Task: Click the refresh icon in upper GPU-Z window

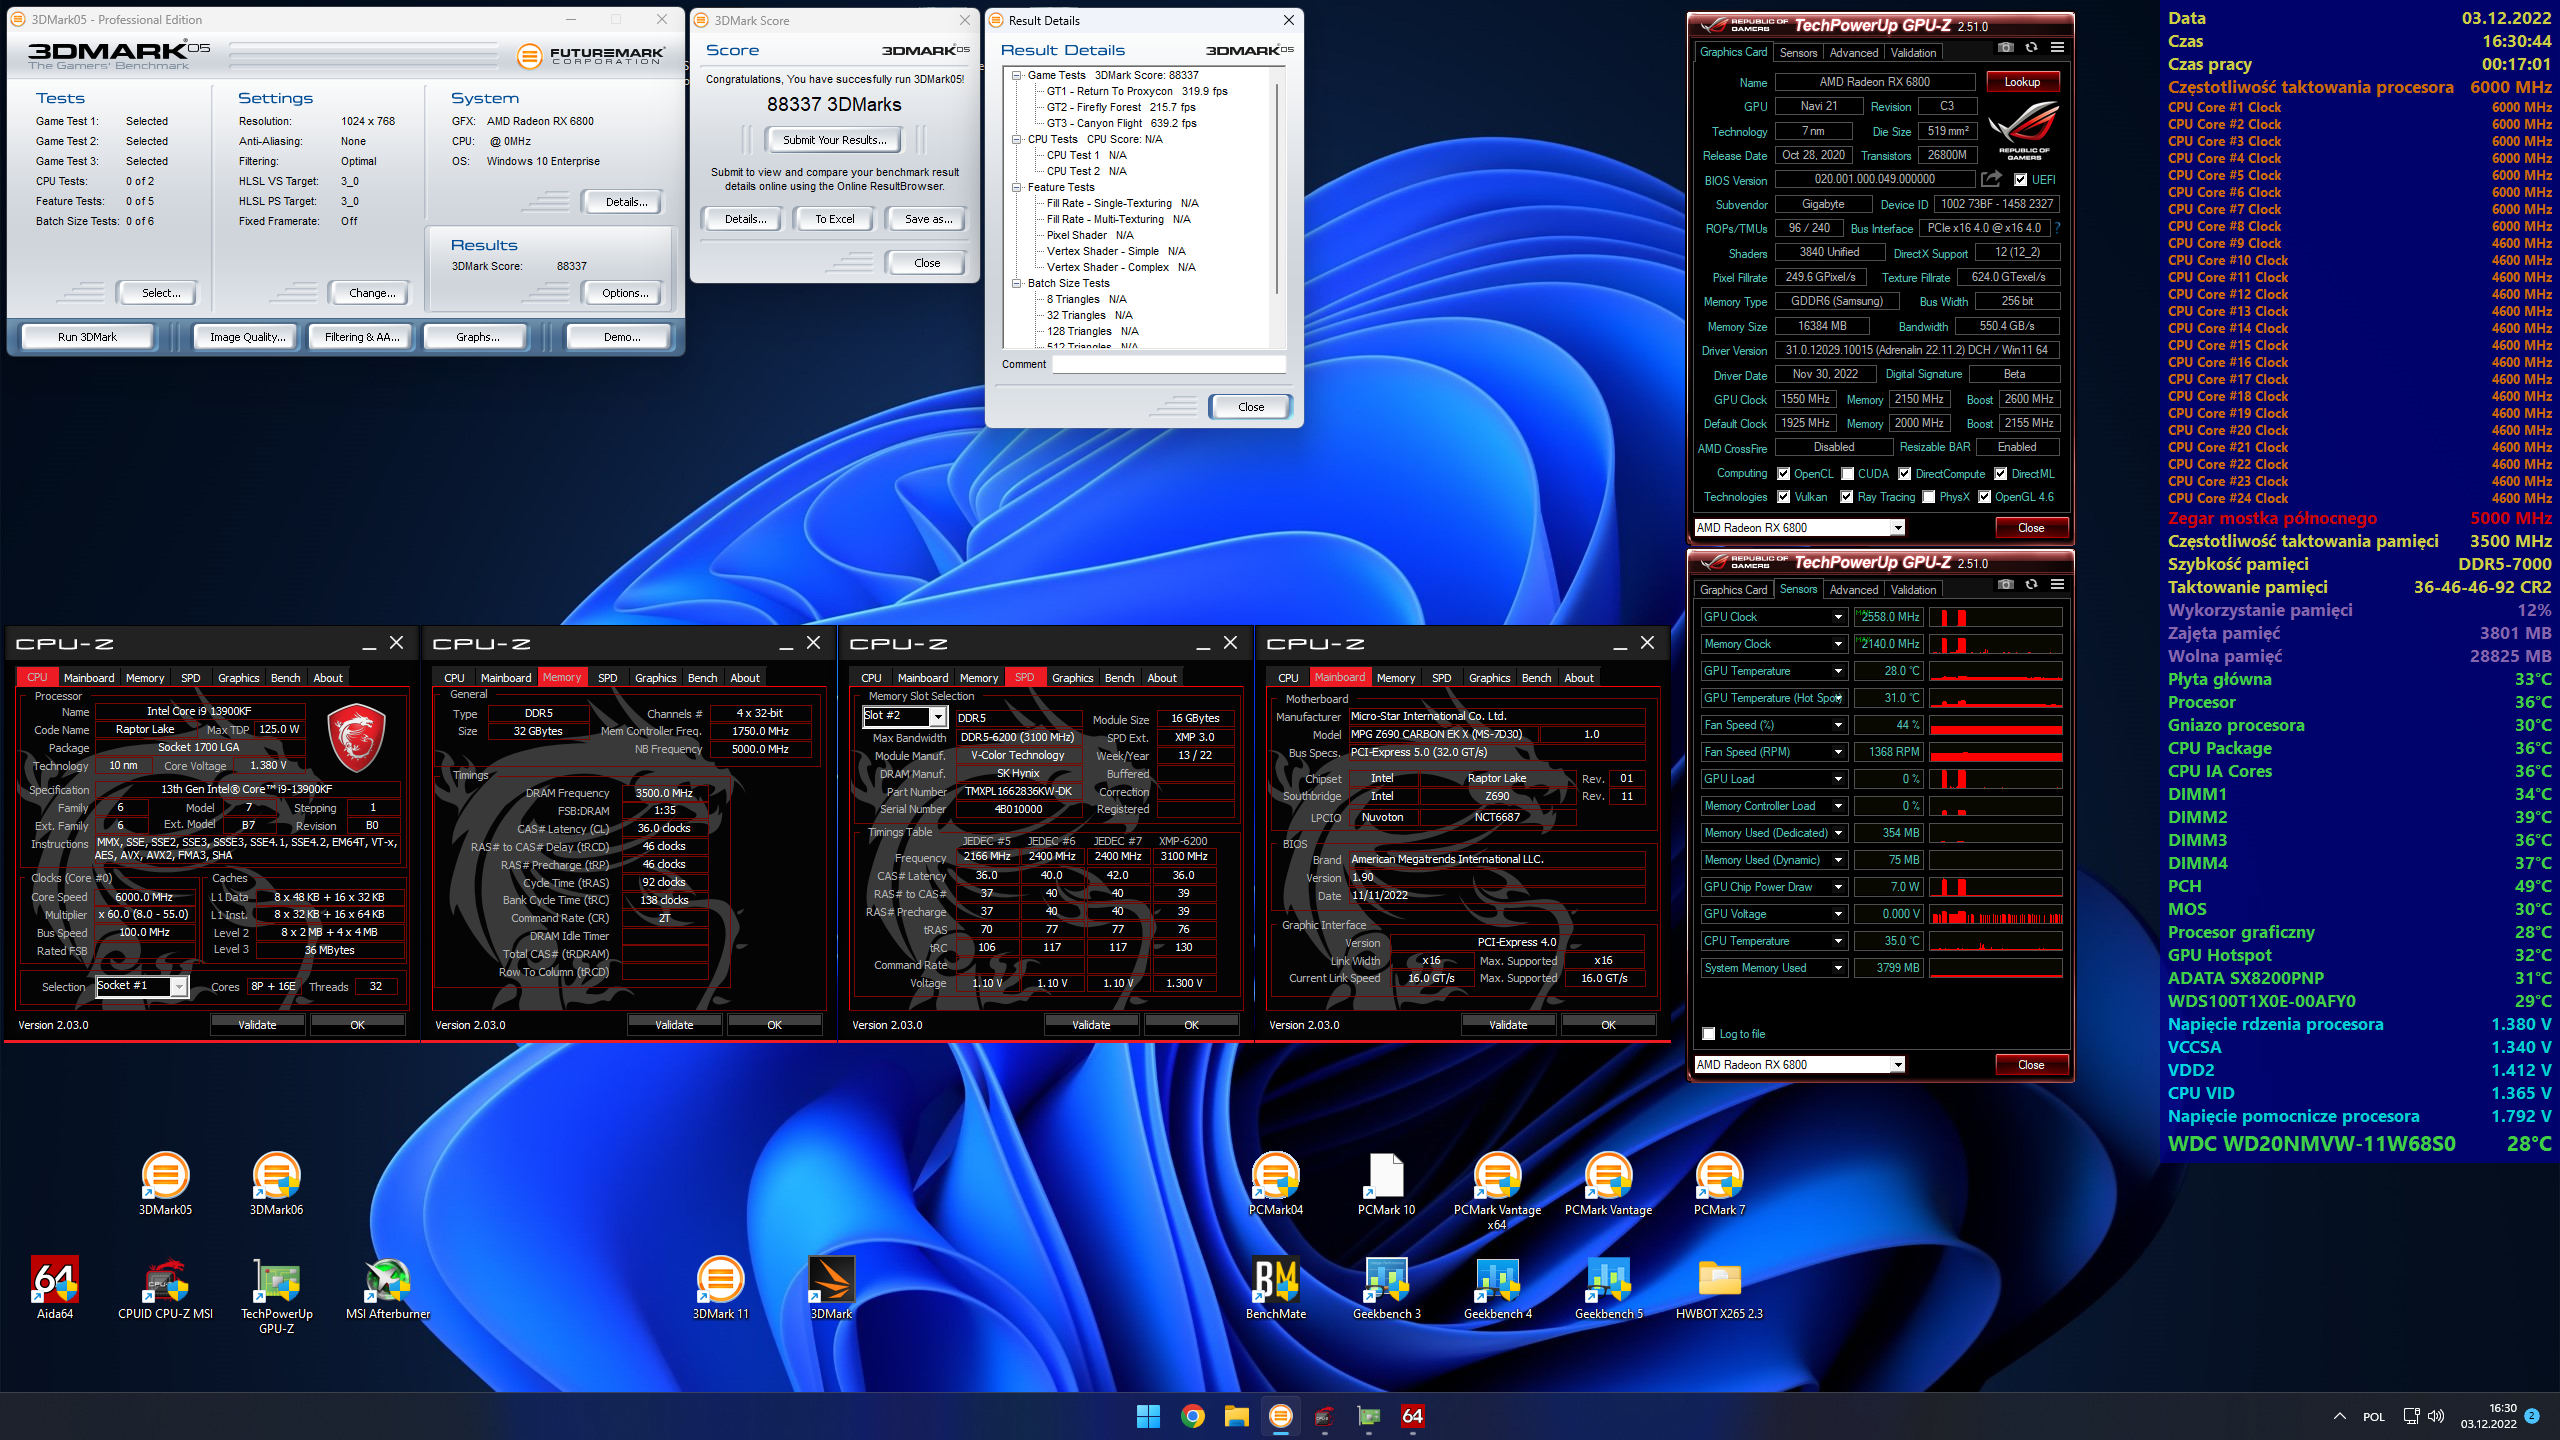Action: tap(2031, 48)
